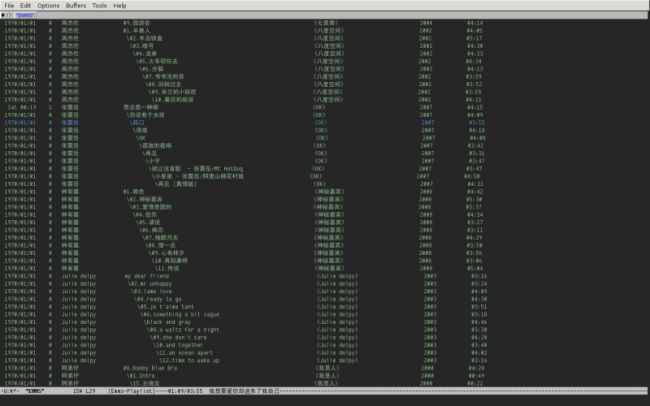Click the tab bar scroll-left arrow

7,15
